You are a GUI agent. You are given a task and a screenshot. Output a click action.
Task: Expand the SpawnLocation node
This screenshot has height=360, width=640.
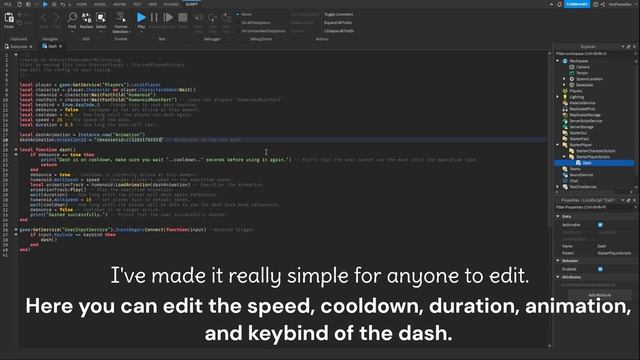click(564, 79)
